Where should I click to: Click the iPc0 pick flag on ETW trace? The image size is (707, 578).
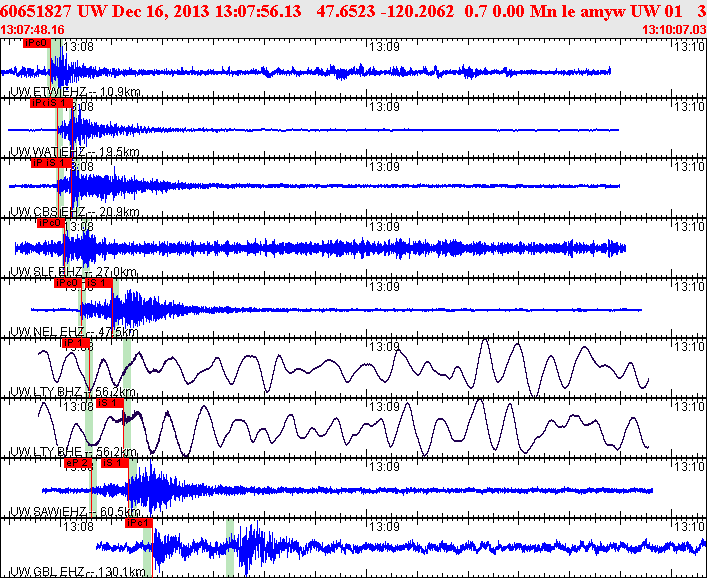point(36,43)
